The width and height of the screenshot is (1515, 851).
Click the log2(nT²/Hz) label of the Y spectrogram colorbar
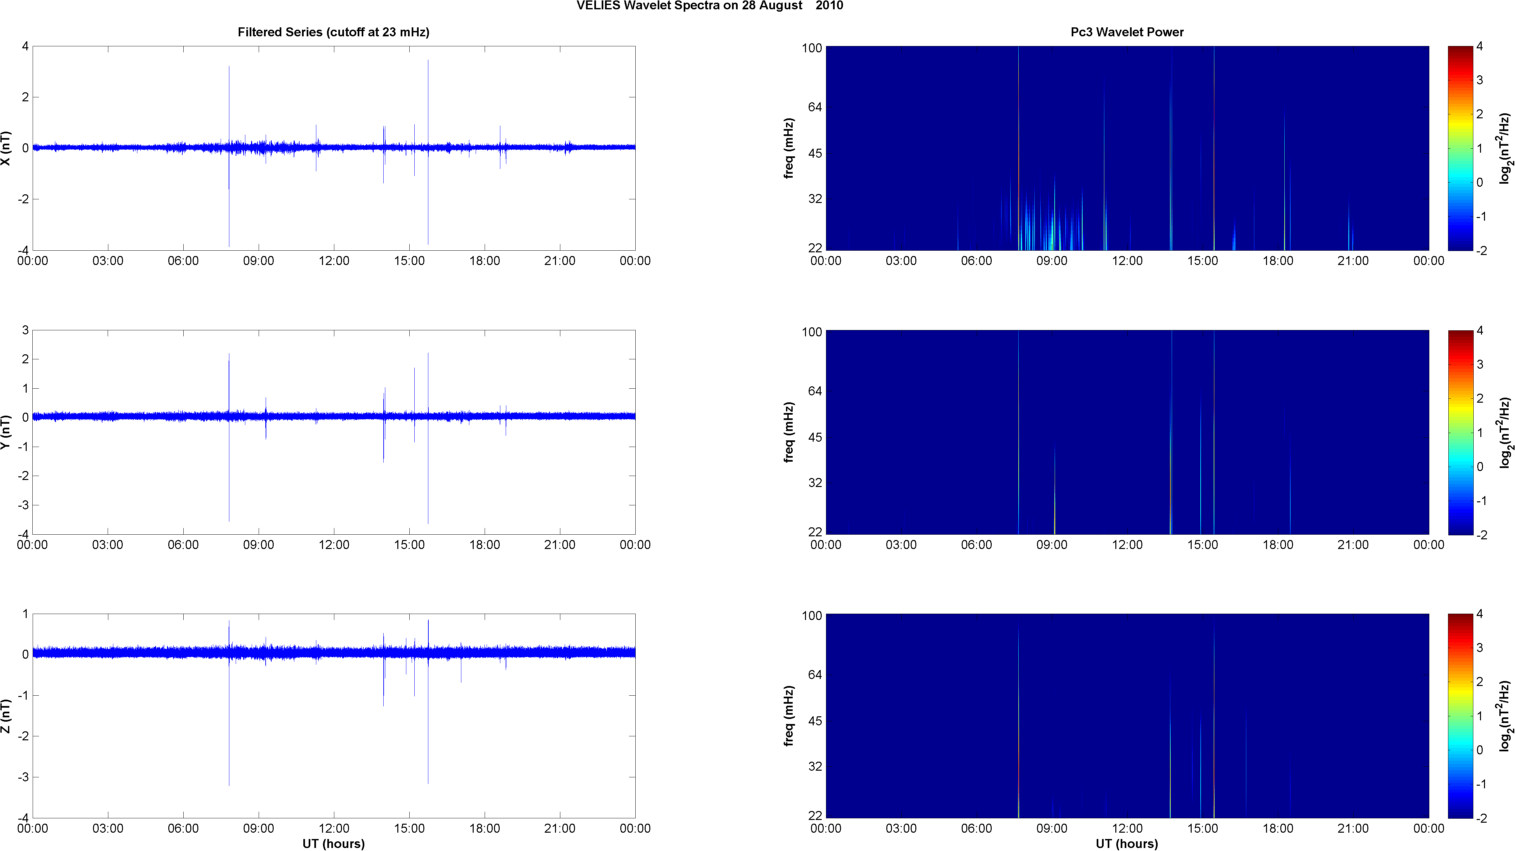[1504, 432]
